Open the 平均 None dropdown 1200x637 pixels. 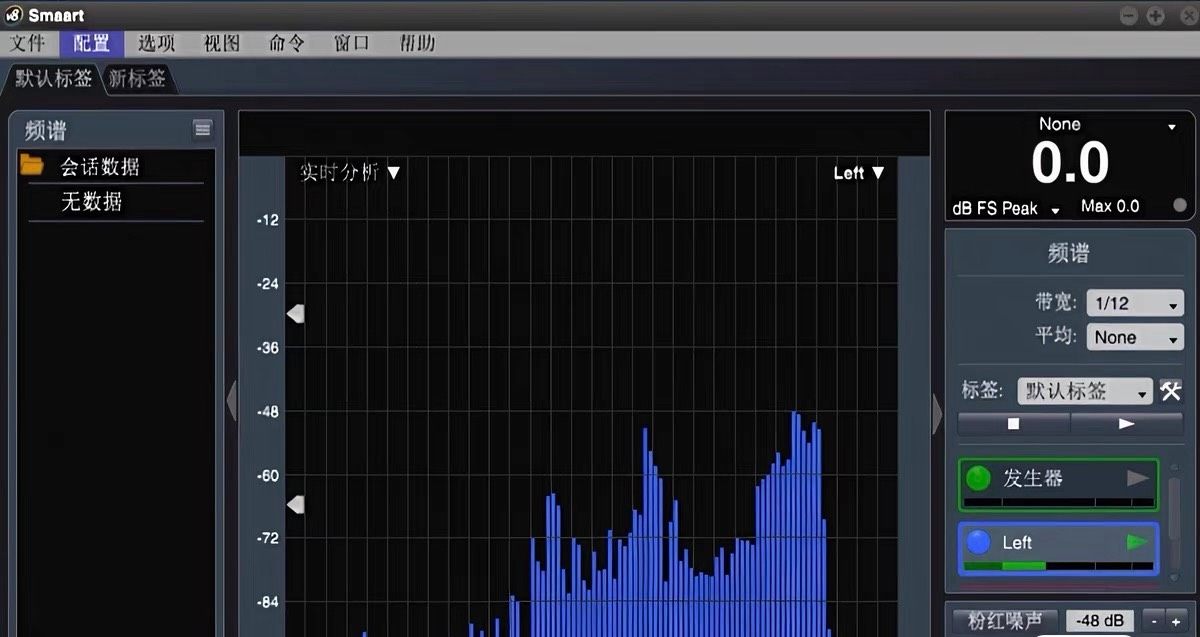1135,337
